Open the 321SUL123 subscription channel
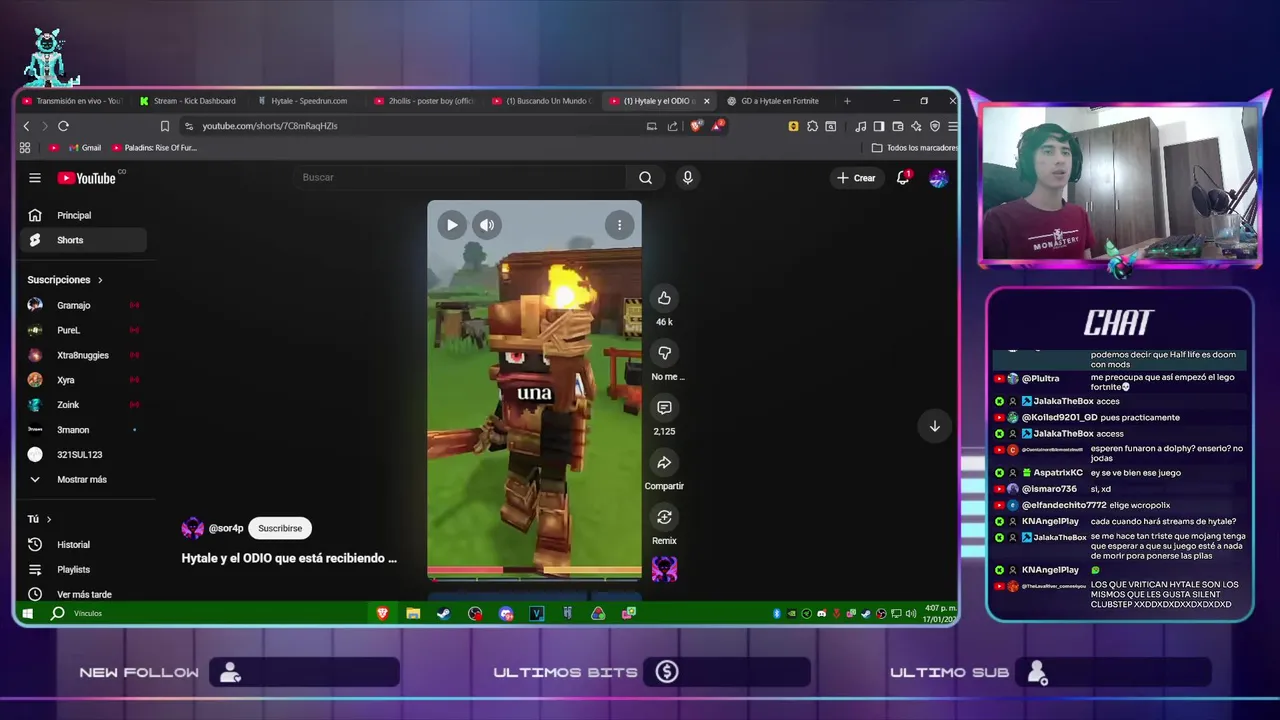 (x=83, y=455)
